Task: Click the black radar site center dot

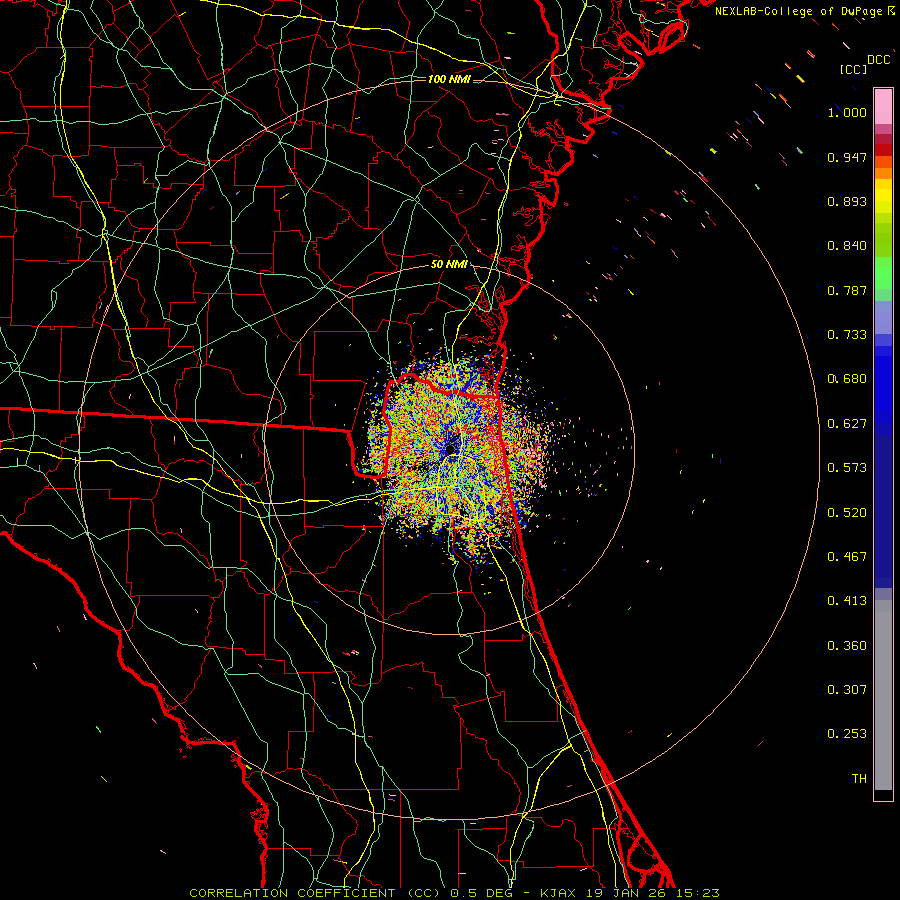Action: pyautogui.click(x=451, y=448)
